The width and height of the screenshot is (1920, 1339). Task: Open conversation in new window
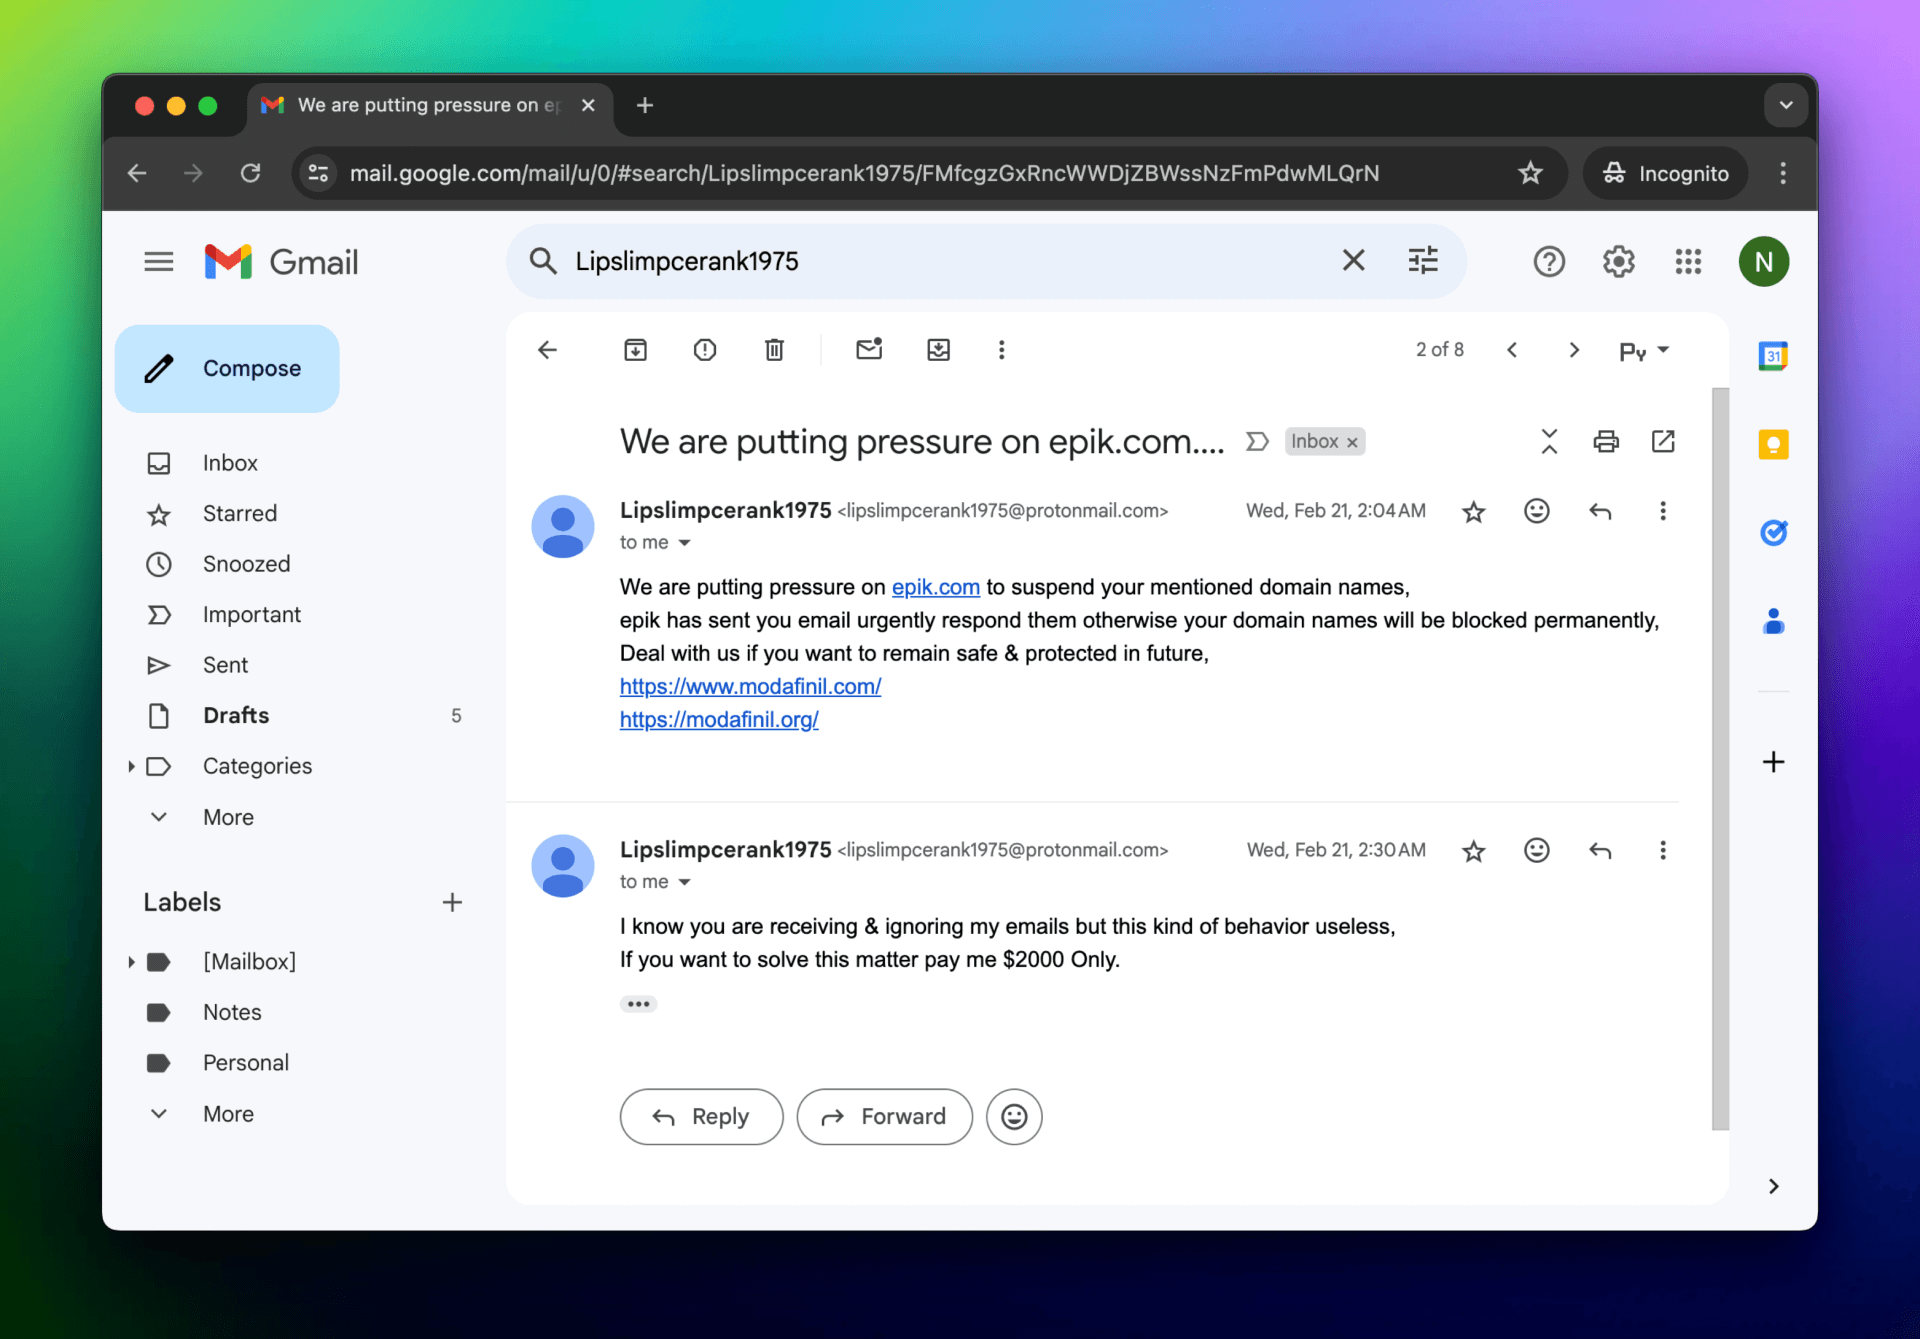pos(1663,441)
